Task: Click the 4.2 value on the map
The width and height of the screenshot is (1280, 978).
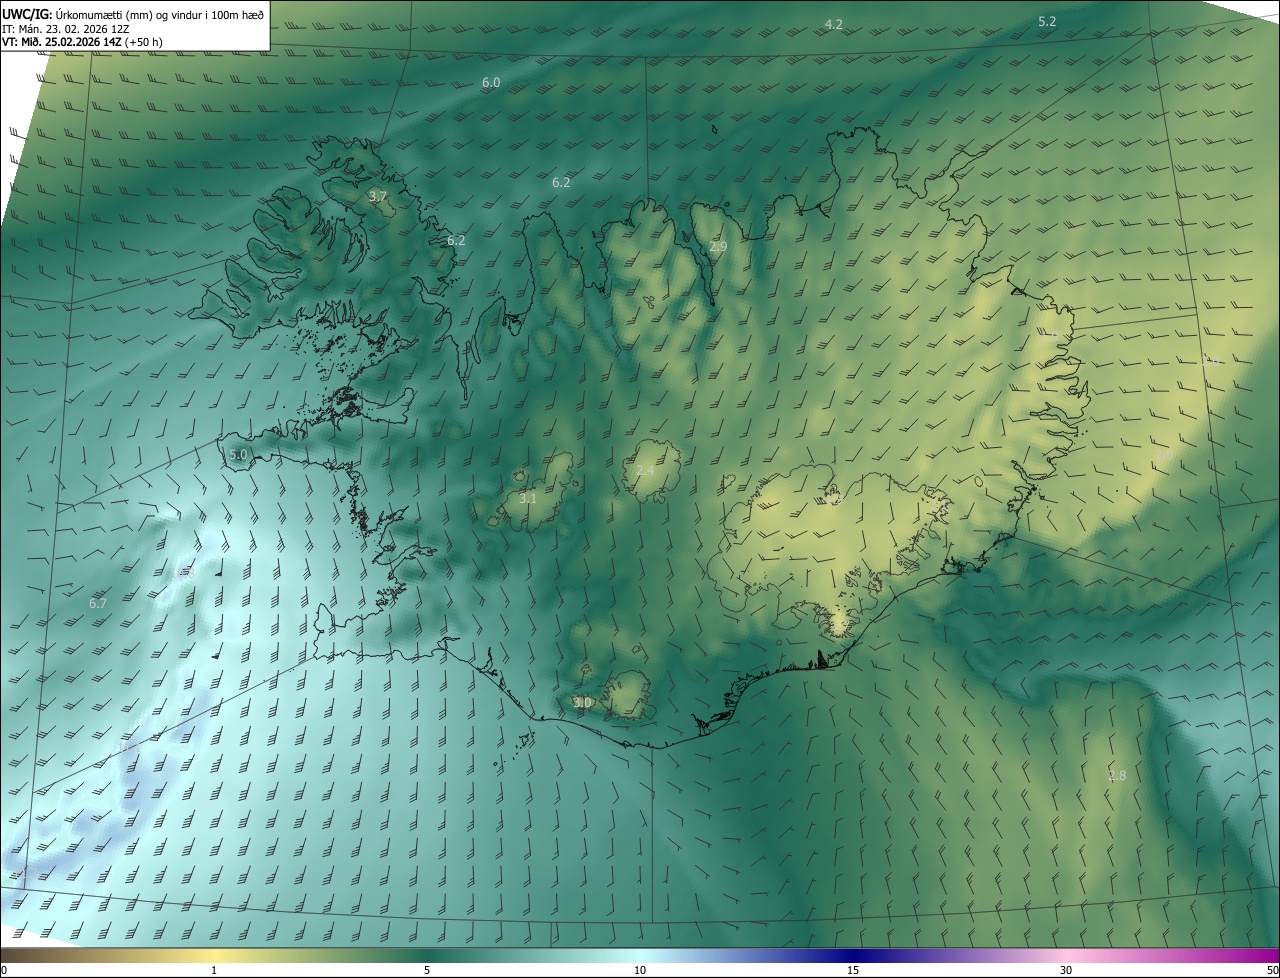Action: pyautogui.click(x=833, y=24)
